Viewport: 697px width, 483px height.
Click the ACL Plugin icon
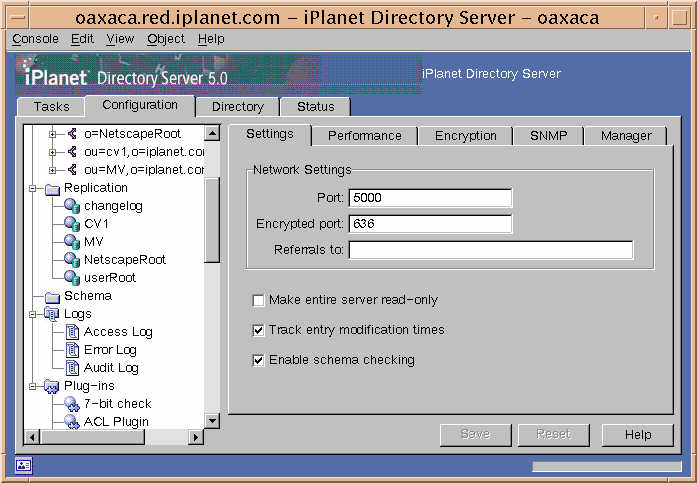[x=72, y=422]
